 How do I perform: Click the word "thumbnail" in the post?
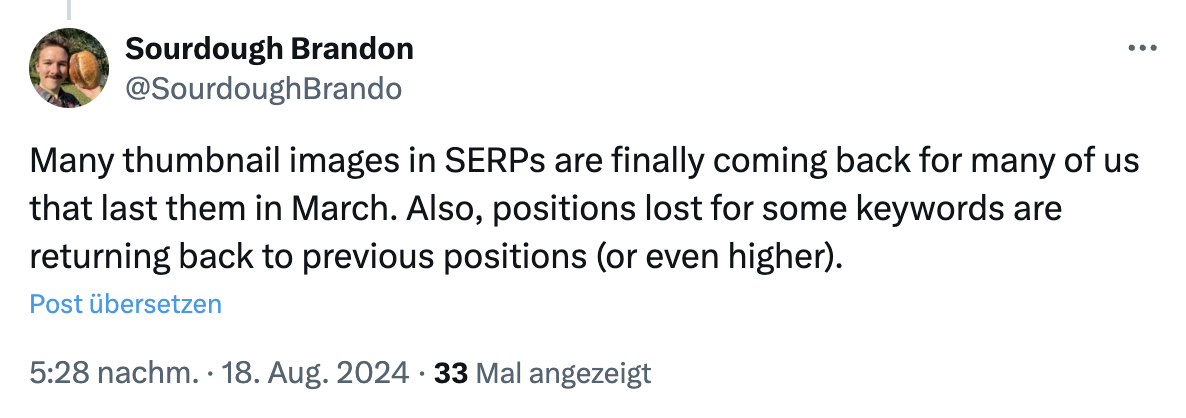click(x=176, y=161)
